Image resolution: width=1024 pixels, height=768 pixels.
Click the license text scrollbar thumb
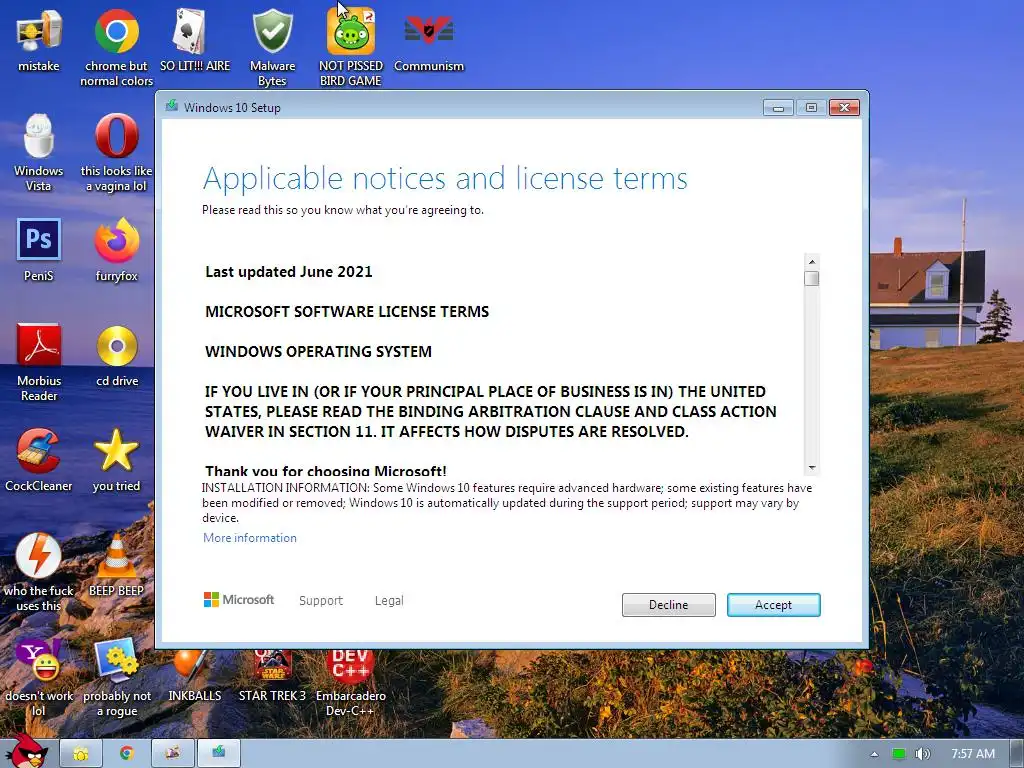coord(812,278)
